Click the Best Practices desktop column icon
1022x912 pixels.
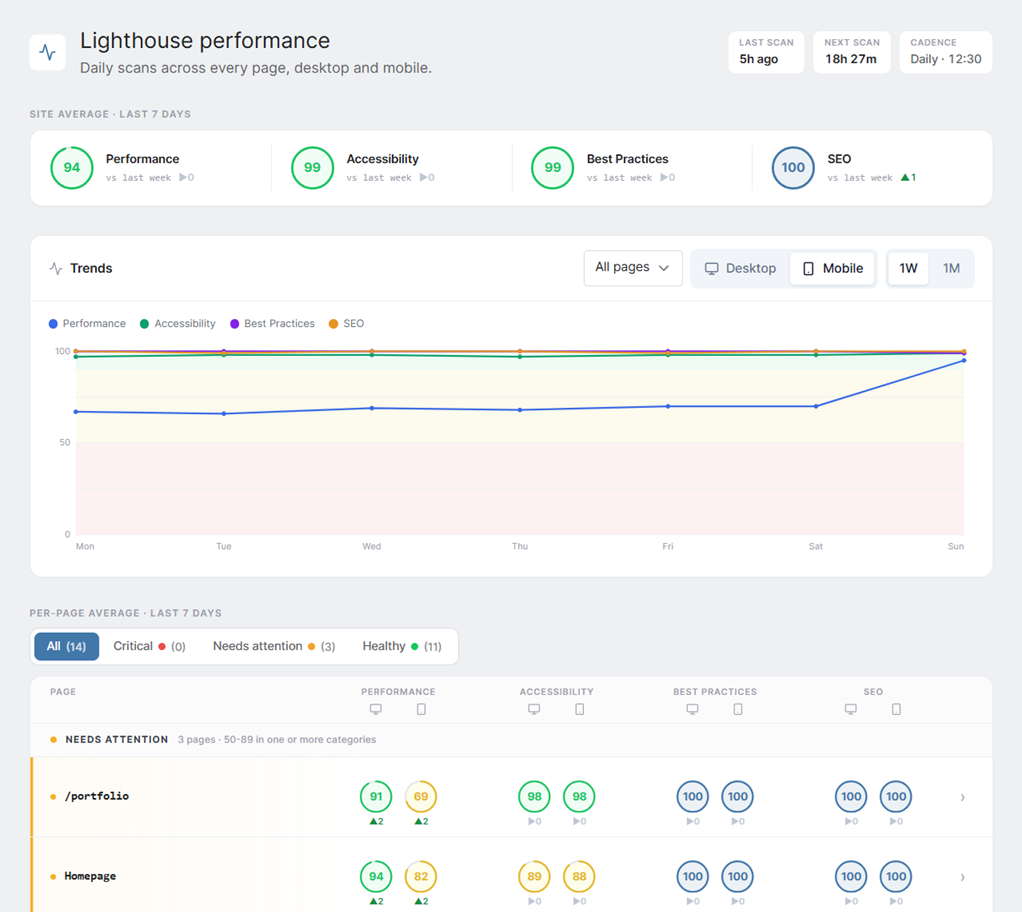693,709
